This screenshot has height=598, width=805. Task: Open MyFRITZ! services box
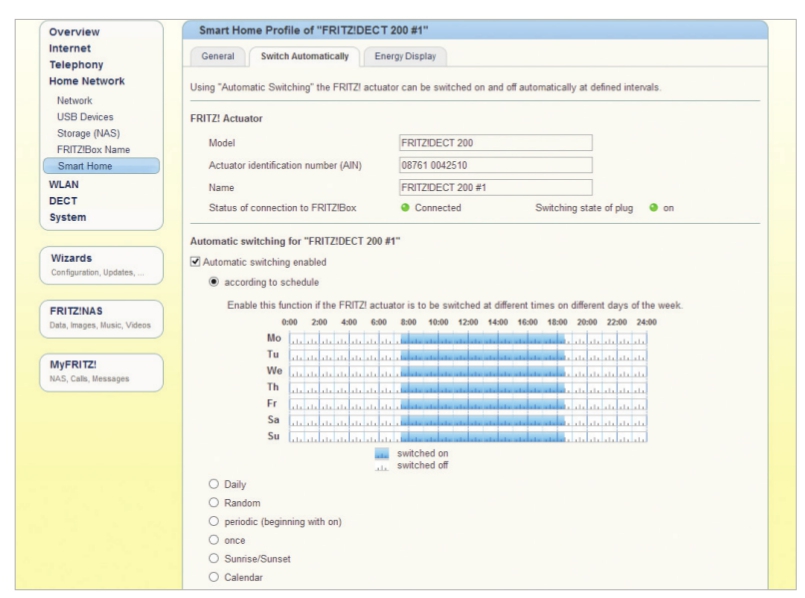102,372
